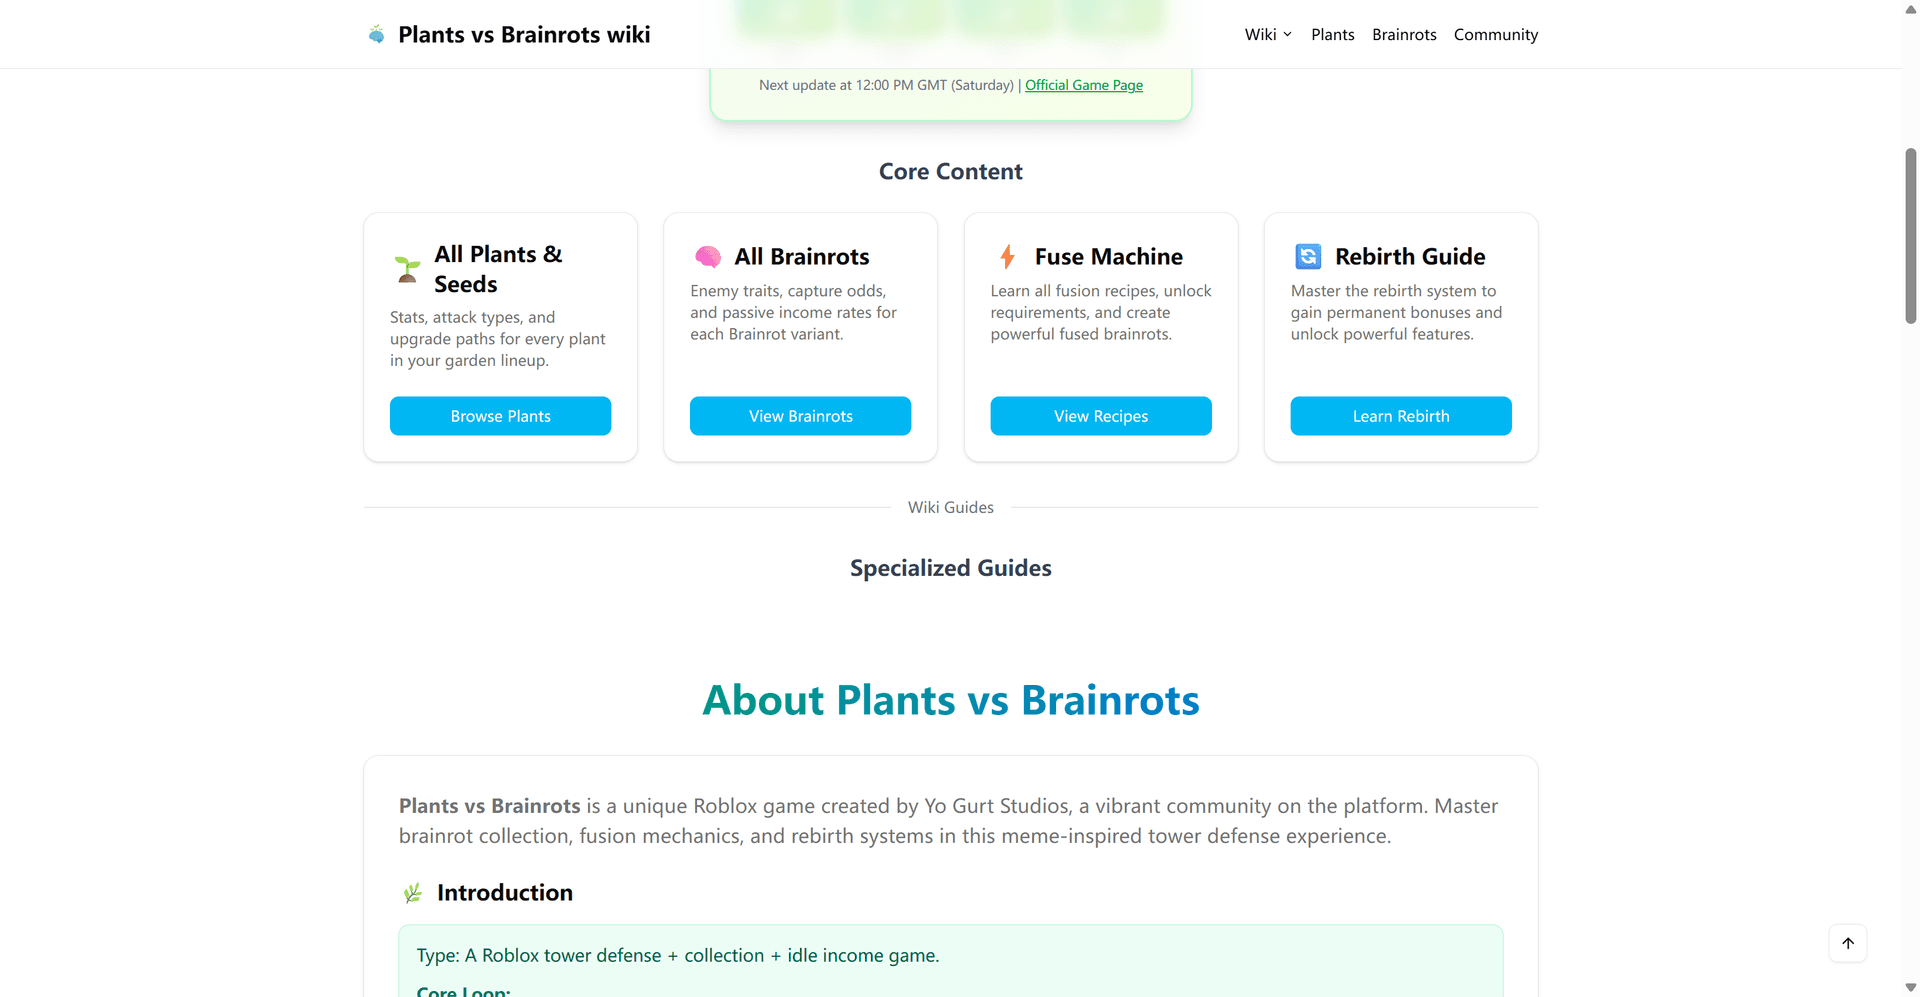The image size is (1920, 997).
Task: Click the rebirth cycle icon on Rebirth Guide card
Action: pyautogui.click(x=1309, y=256)
